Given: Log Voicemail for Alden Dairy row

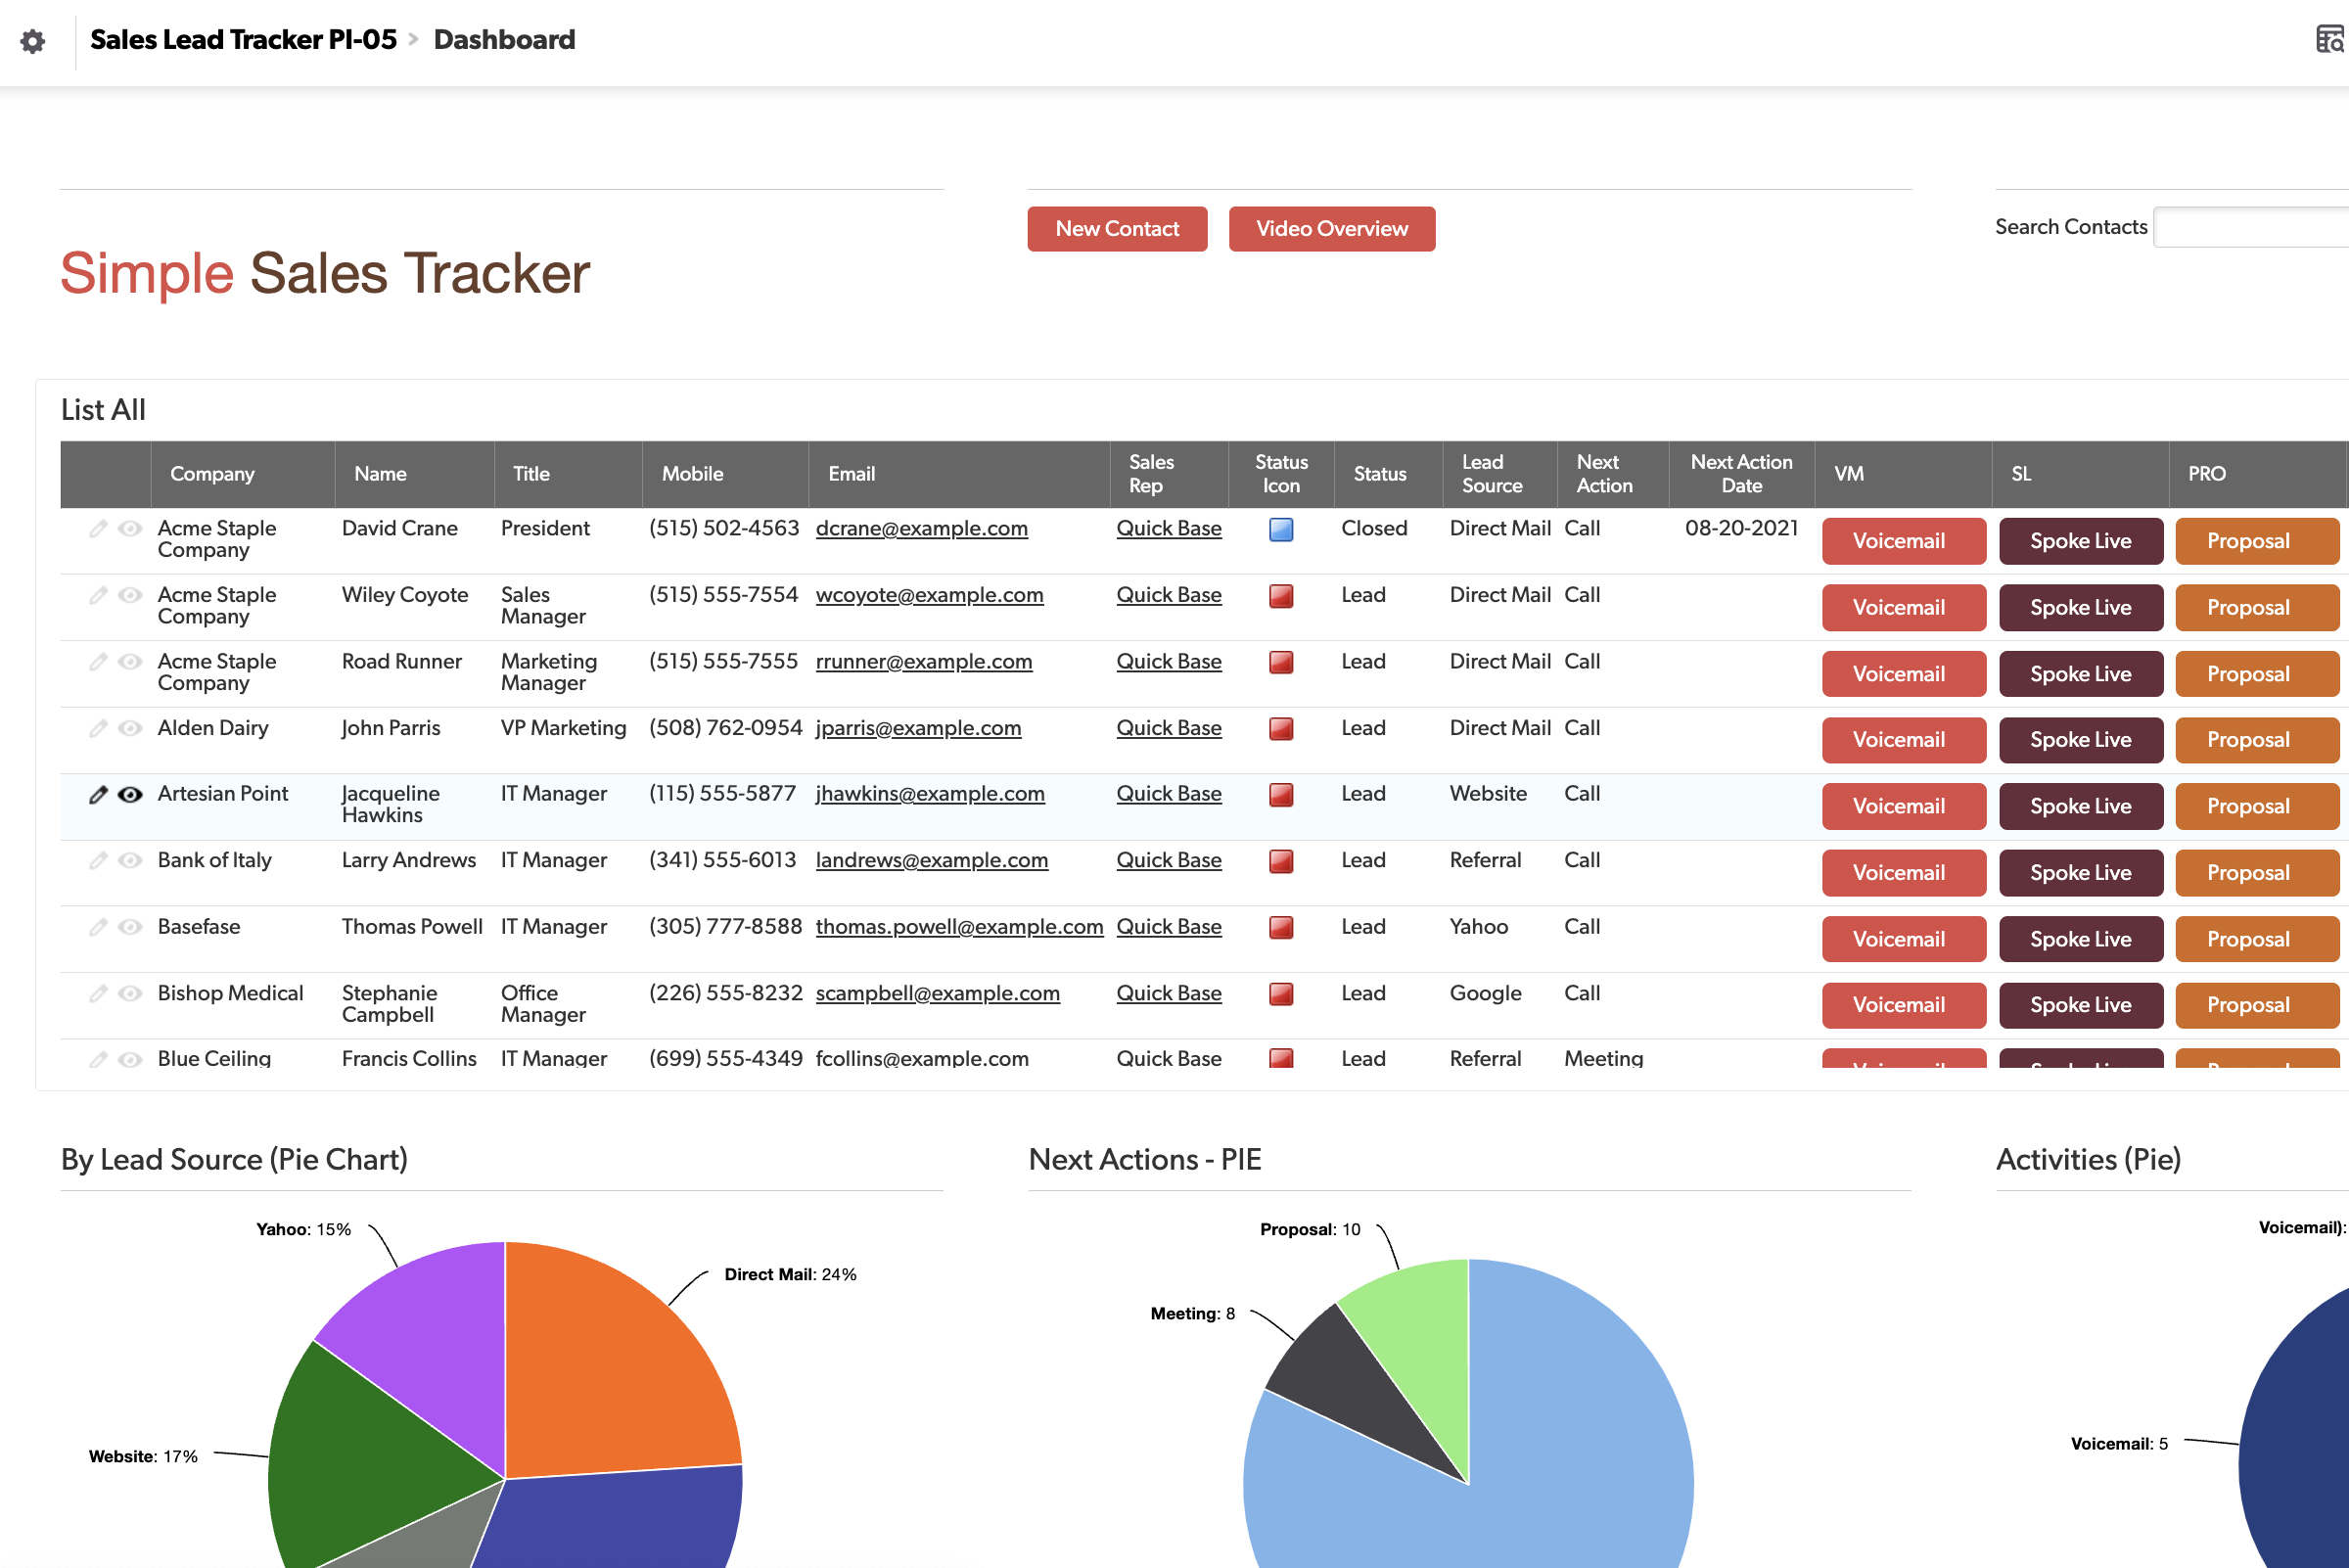Looking at the screenshot, I should point(1903,741).
